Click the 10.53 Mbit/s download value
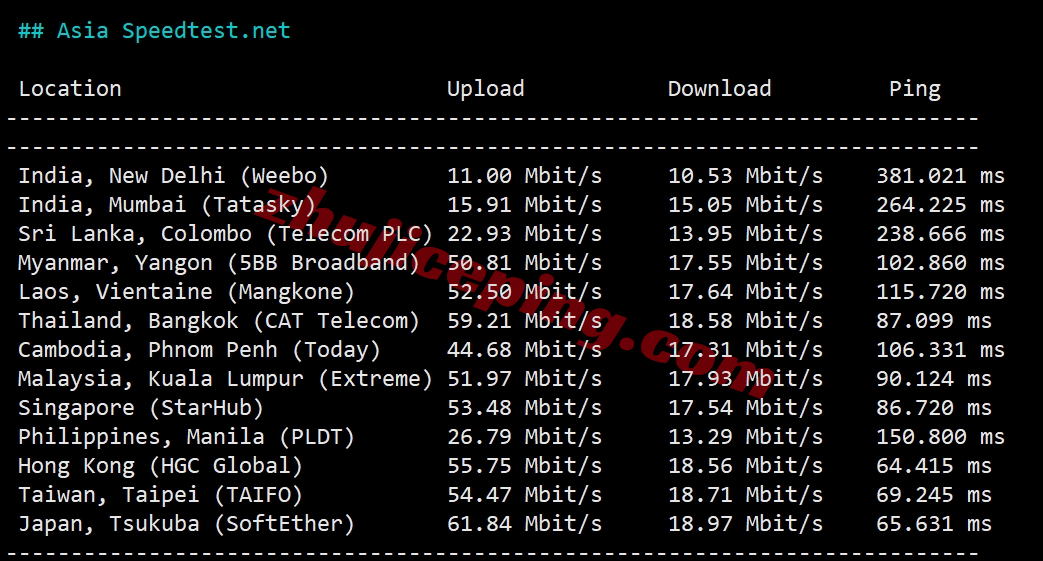1043x561 pixels. click(x=745, y=176)
